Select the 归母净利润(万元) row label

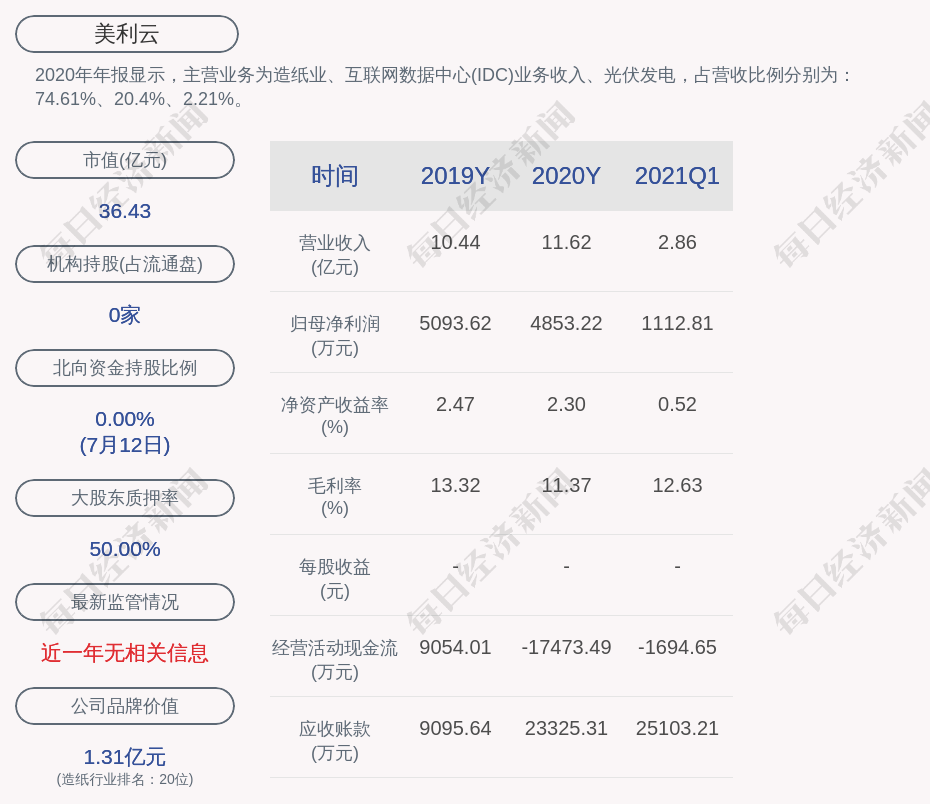point(335,335)
